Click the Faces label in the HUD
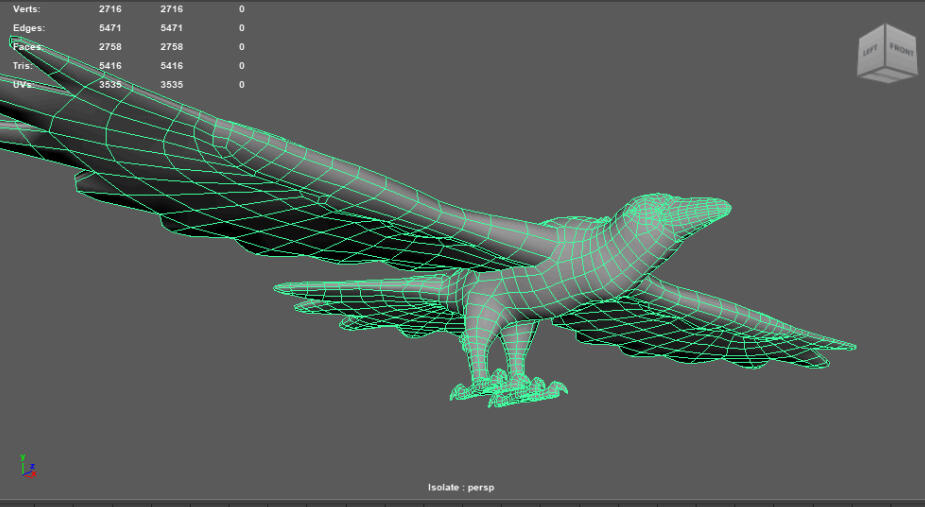 (28, 47)
